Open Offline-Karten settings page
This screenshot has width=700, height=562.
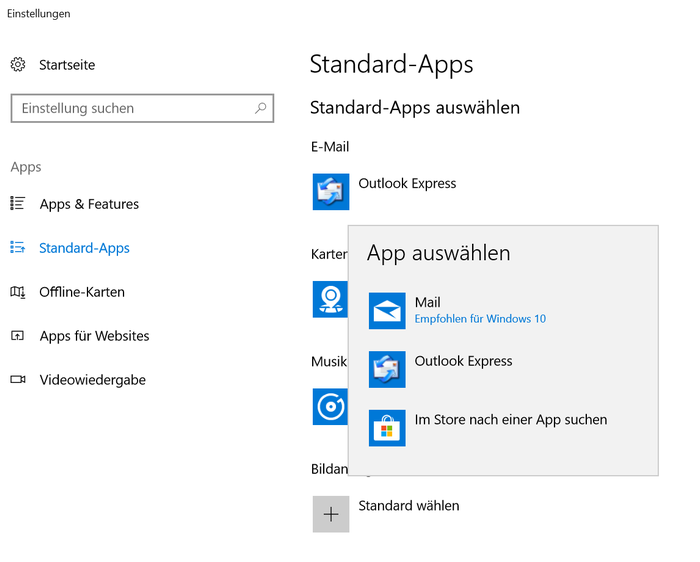82,292
